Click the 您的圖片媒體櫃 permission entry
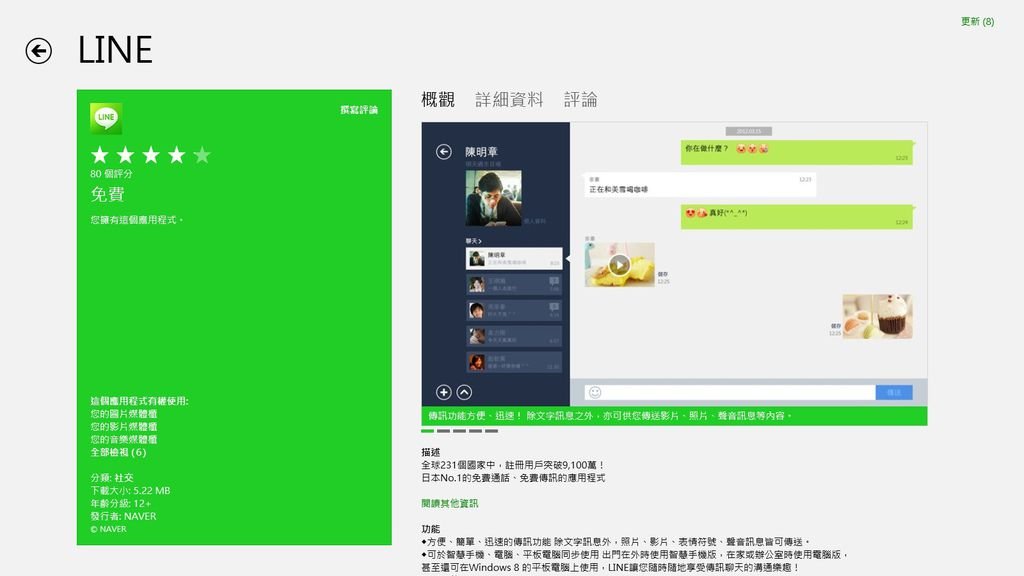 (123, 414)
